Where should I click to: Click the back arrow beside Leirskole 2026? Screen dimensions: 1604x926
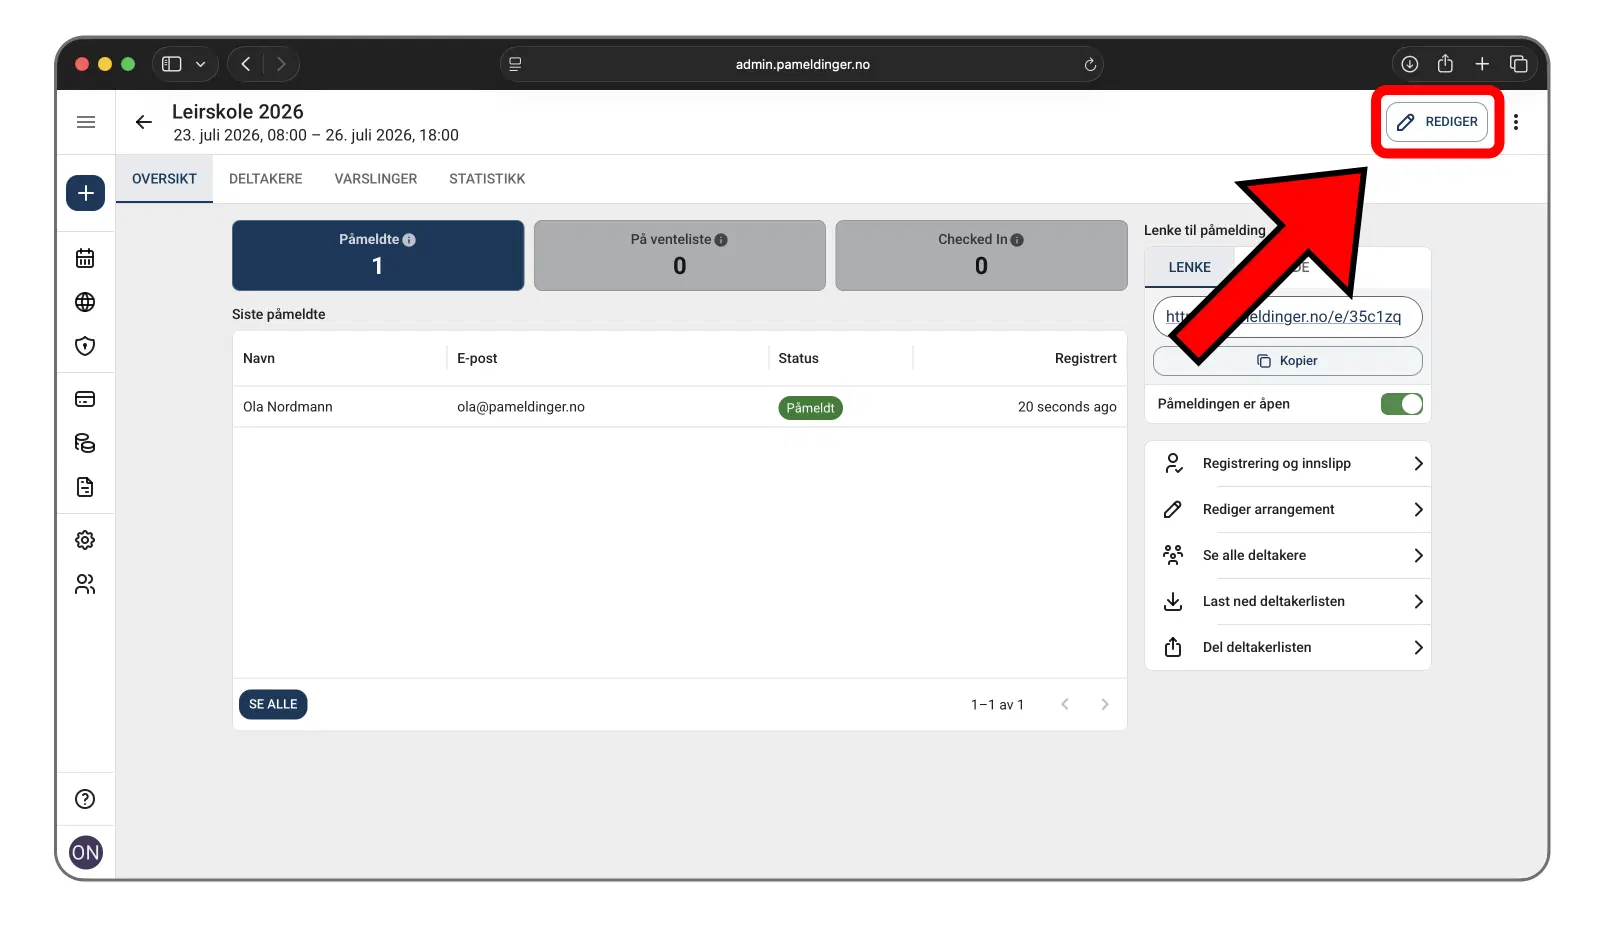point(144,122)
